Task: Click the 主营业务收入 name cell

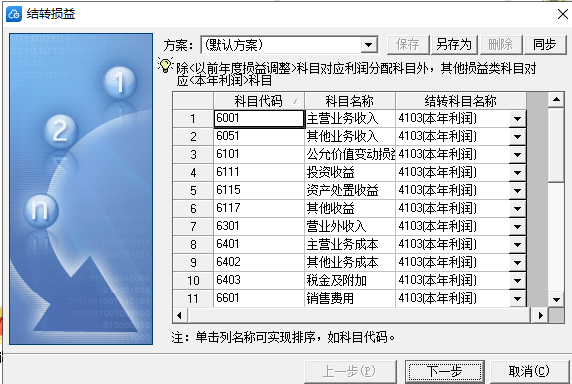Action: (350, 119)
